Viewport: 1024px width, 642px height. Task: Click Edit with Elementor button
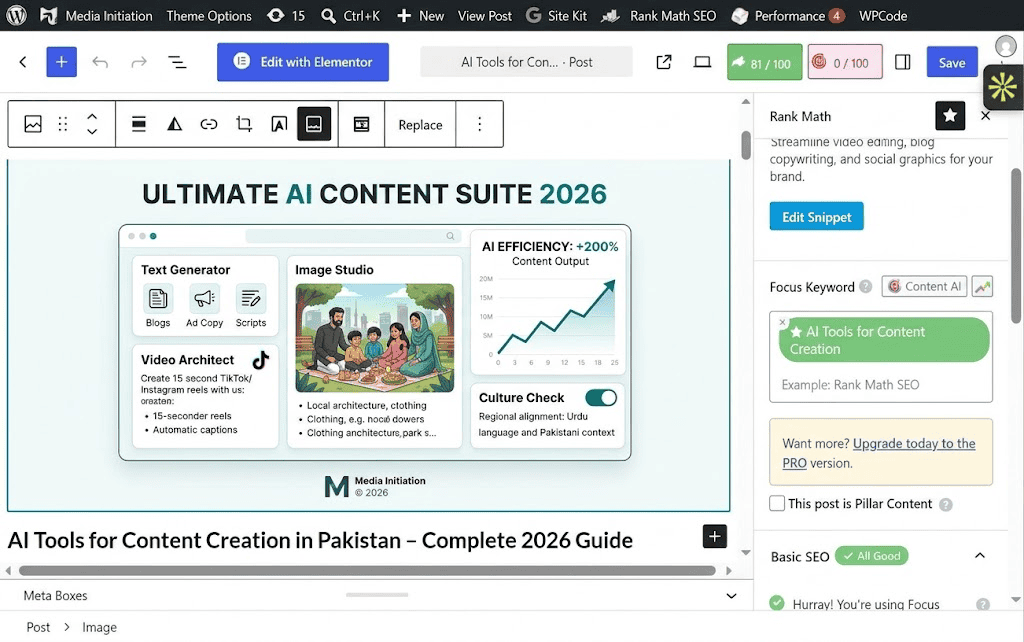point(303,62)
